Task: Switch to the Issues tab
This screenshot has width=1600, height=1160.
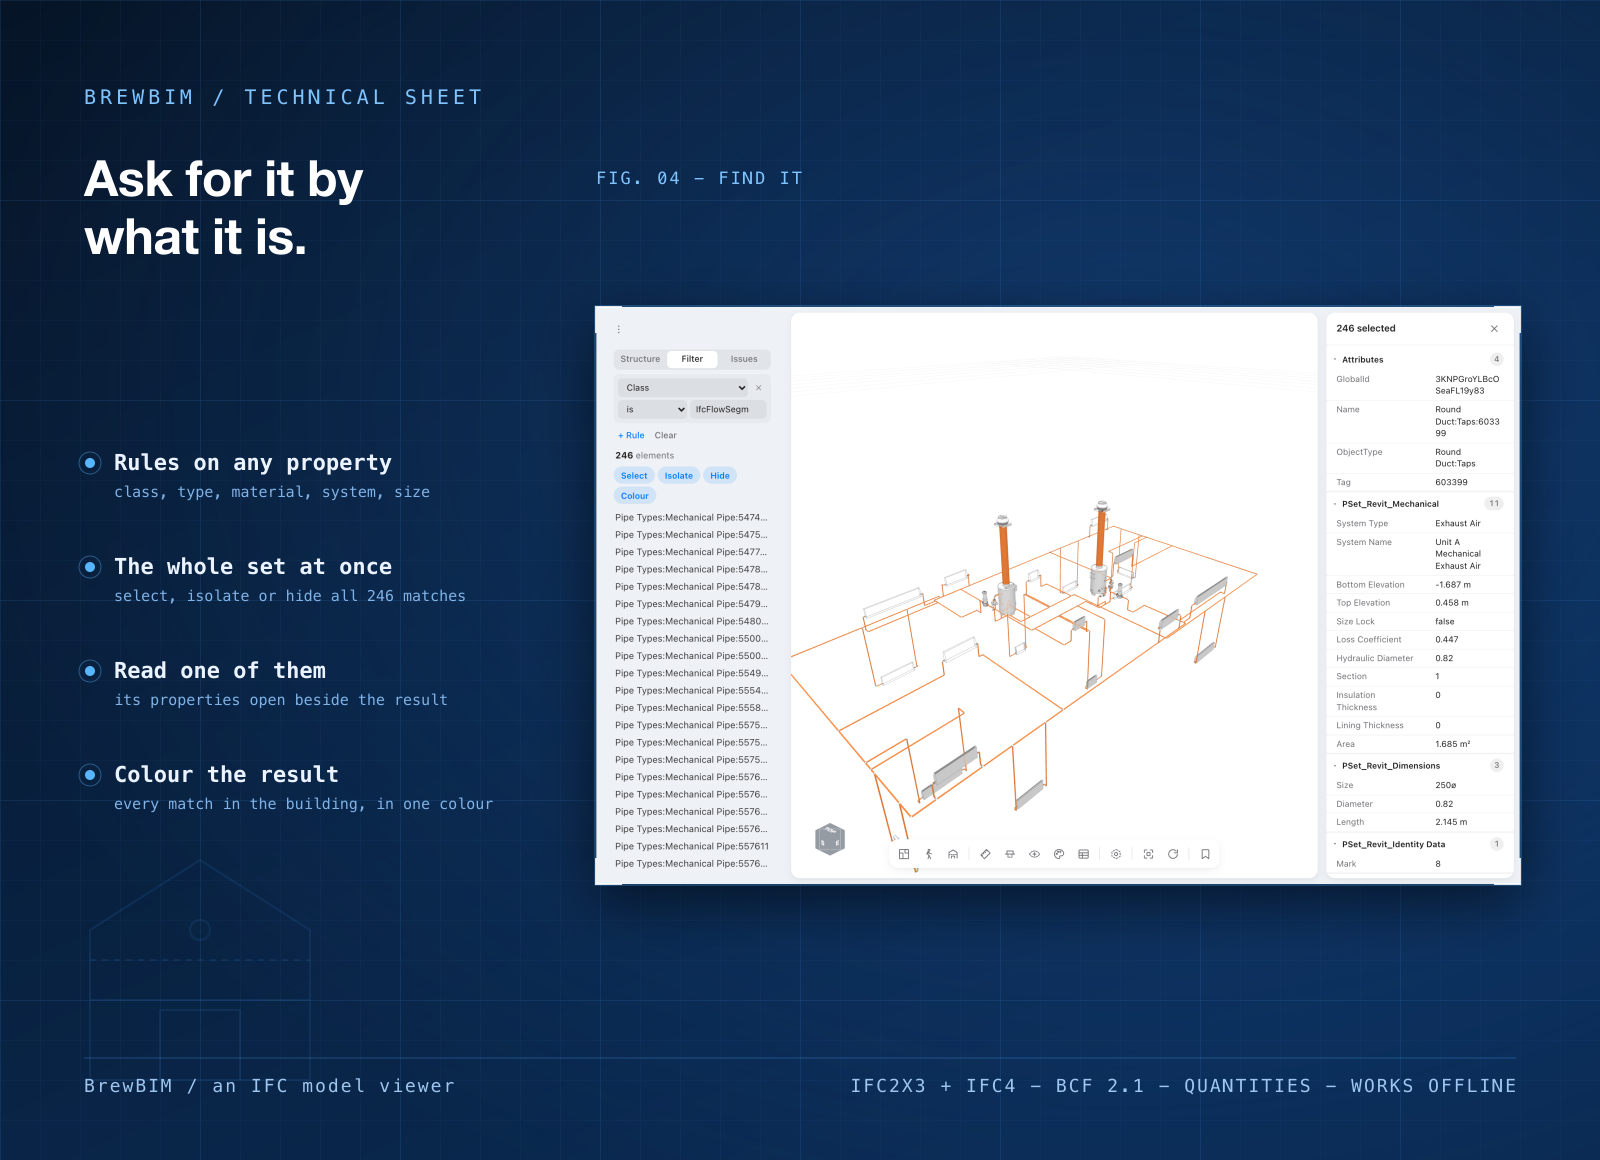Action: pos(744,359)
